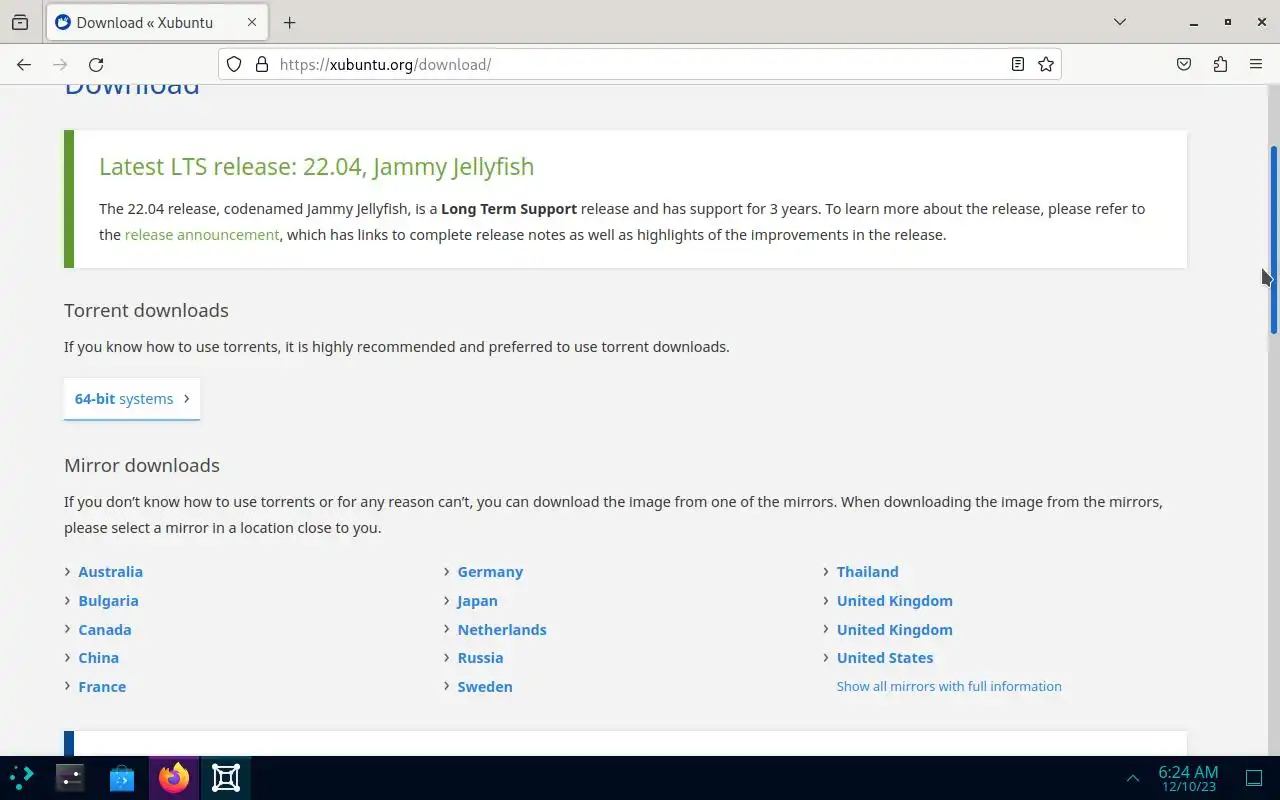
Task: Open the extensions puzzle icon
Action: (1220, 64)
